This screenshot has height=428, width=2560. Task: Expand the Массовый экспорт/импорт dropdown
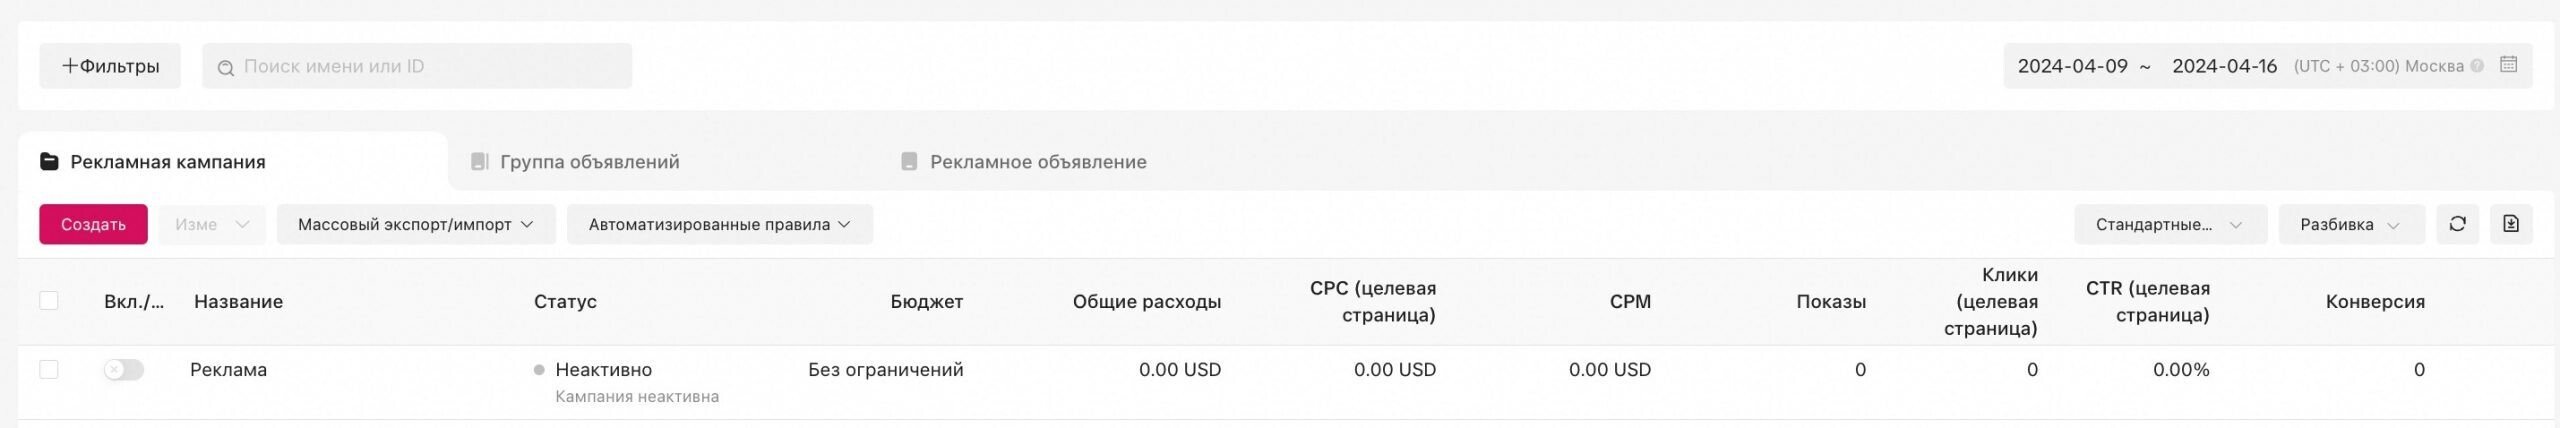coord(416,224)
